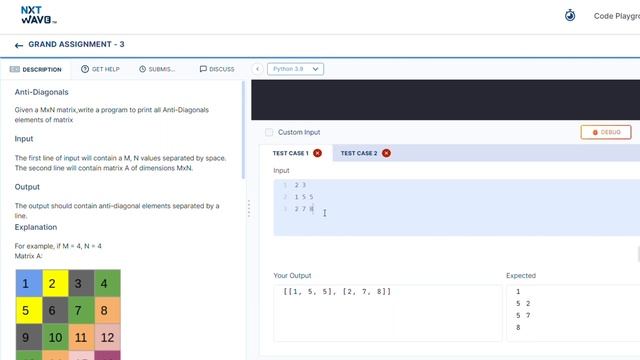Click the Expected output box
Viewport: 640px width, 360px height.
(x=573, y=313)
